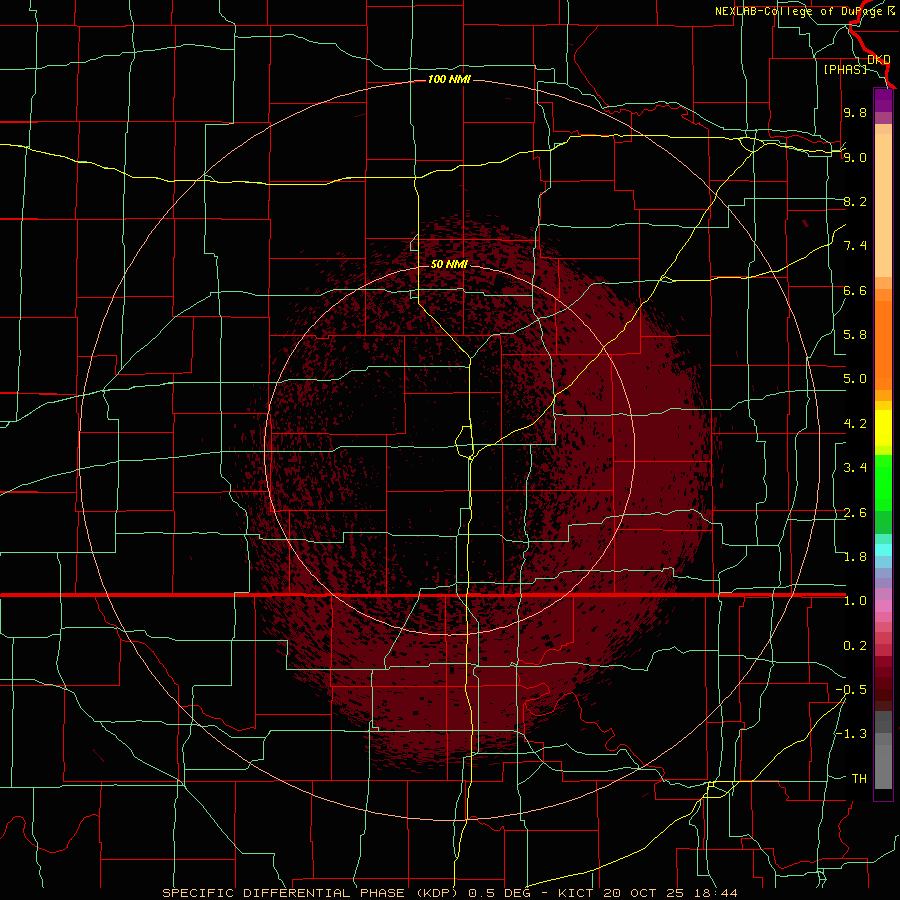Click the 9.0 value on the color scale
This screenshot has width=900, height=900.
[x=855, y=157]
